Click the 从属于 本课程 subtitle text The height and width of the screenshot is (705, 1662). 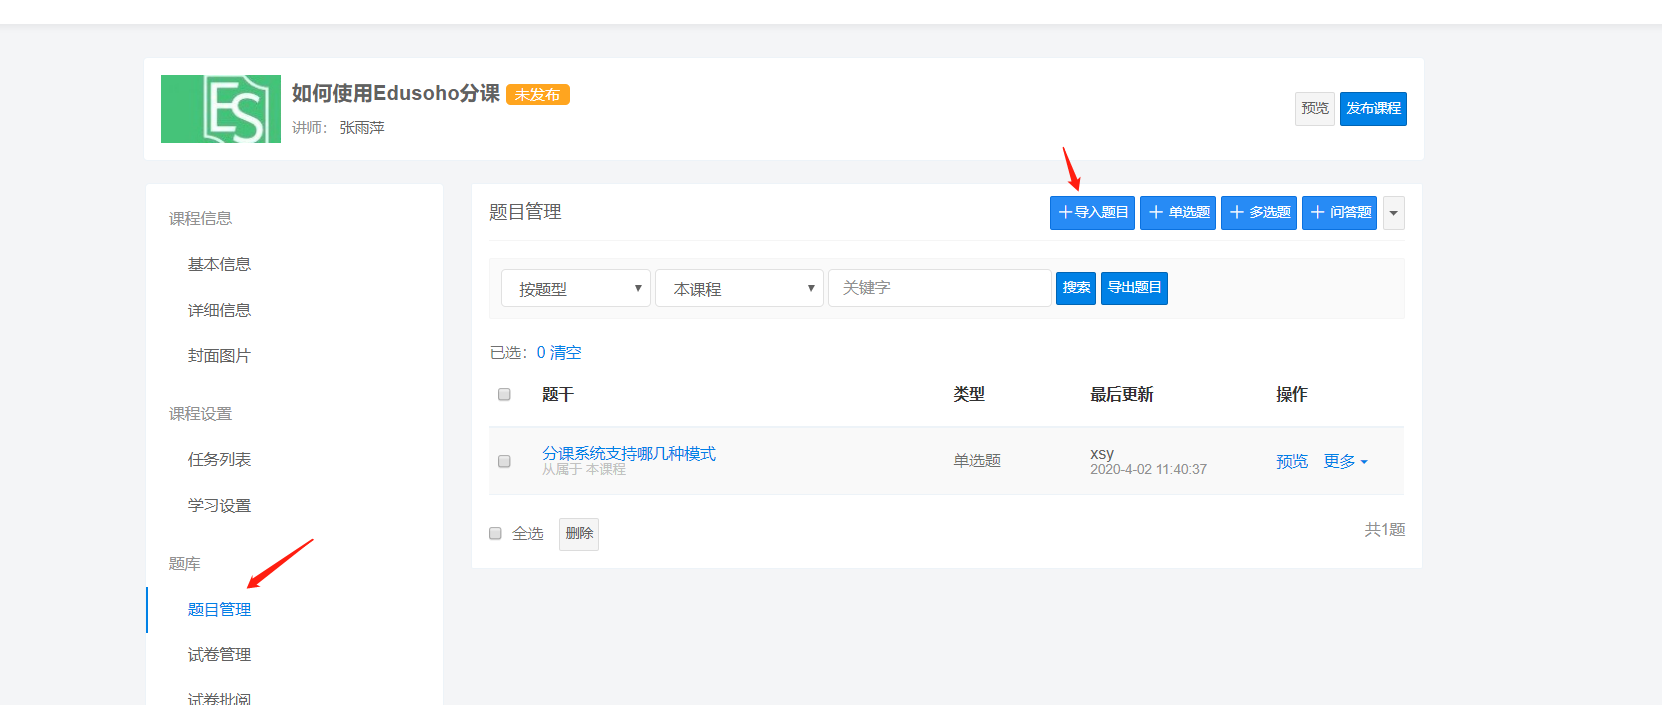(584, 469)
